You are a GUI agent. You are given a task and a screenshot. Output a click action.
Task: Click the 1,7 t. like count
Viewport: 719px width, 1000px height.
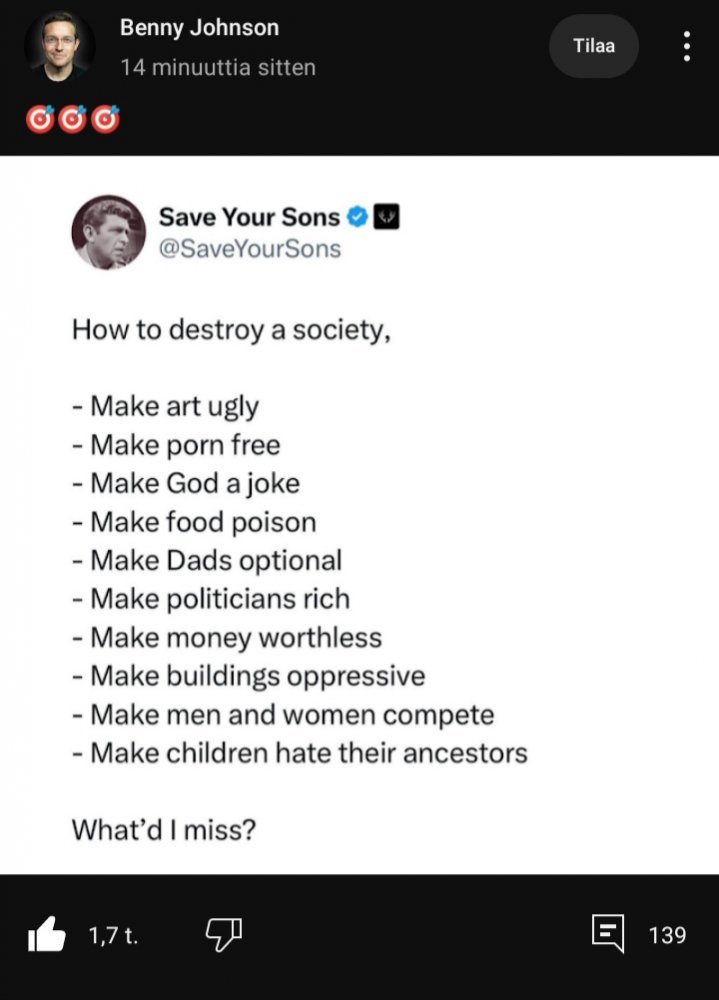click(113, 936)
